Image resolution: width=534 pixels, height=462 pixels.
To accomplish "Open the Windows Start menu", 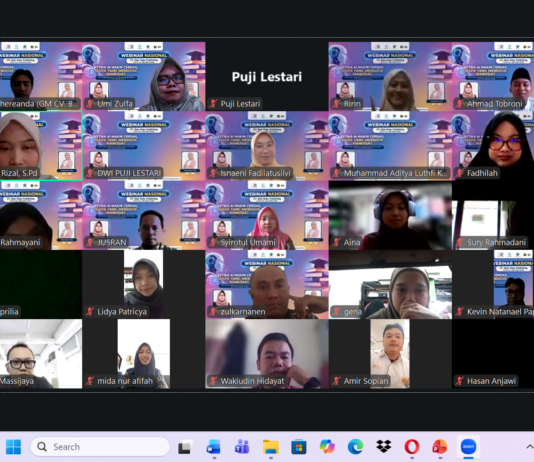I will coord(13,447).
